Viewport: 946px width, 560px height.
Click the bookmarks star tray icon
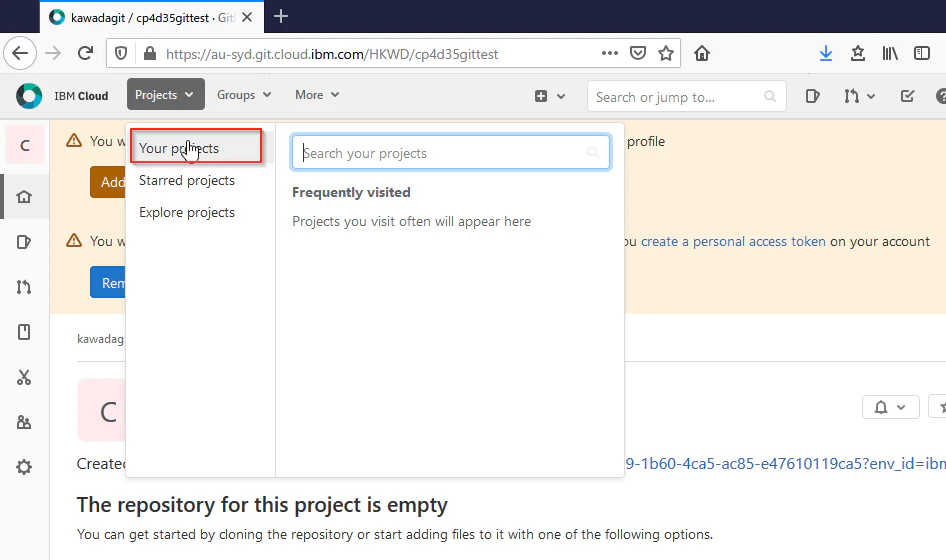pos(857,54)
